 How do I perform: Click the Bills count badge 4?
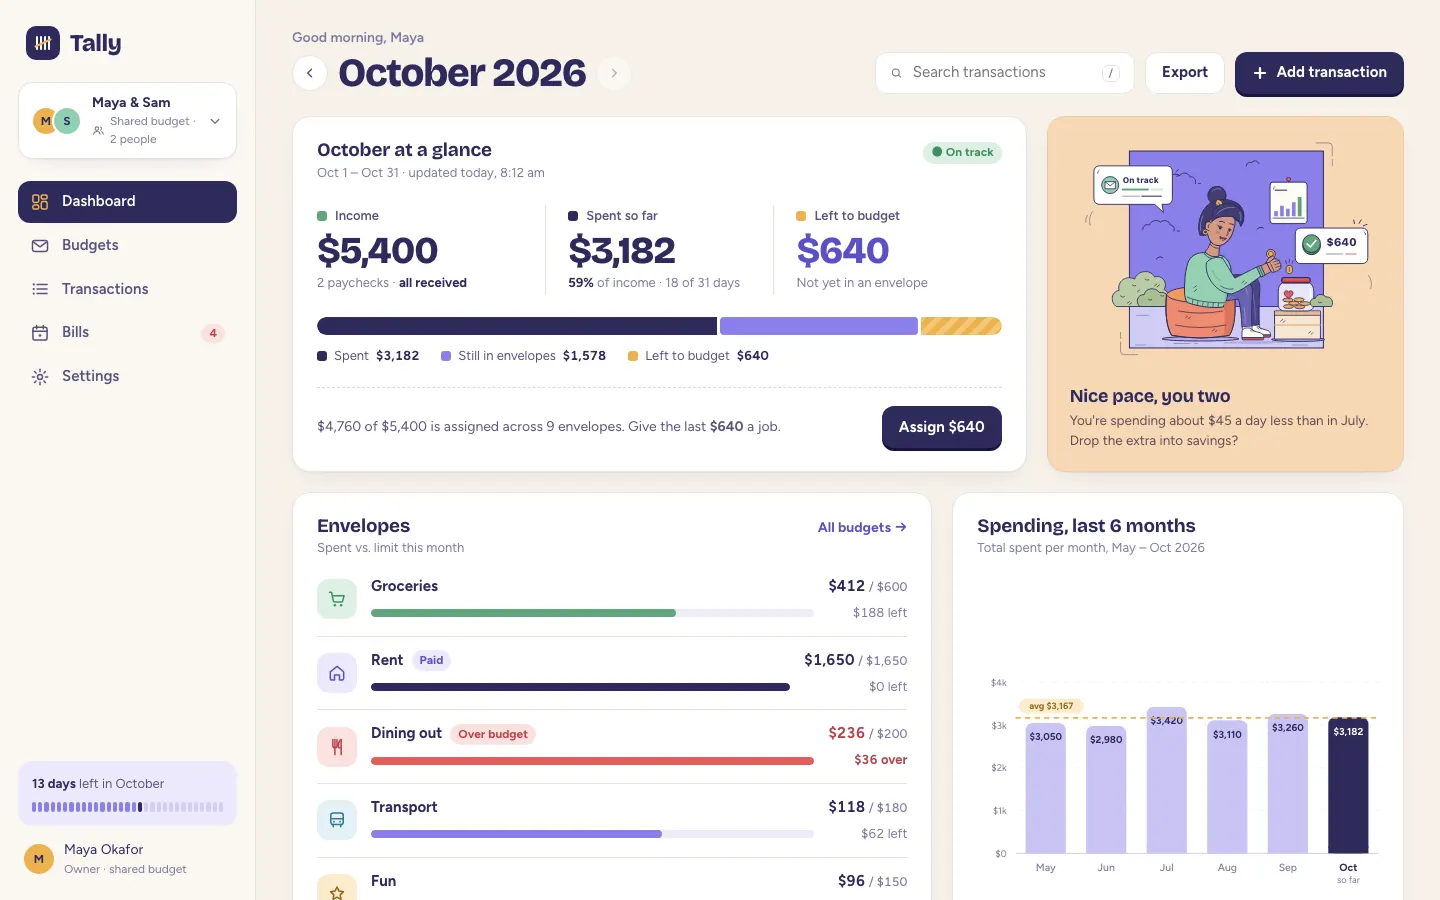[213, 333]
